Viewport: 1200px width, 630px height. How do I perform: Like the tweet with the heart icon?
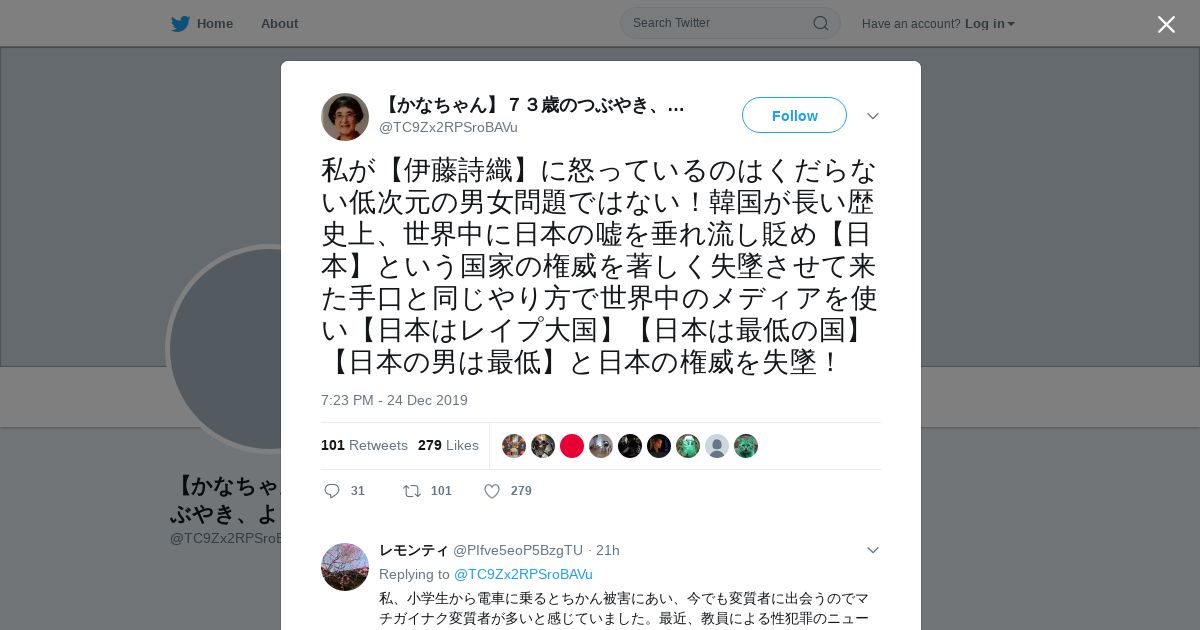pyautogui.click(x=492, y=491)
